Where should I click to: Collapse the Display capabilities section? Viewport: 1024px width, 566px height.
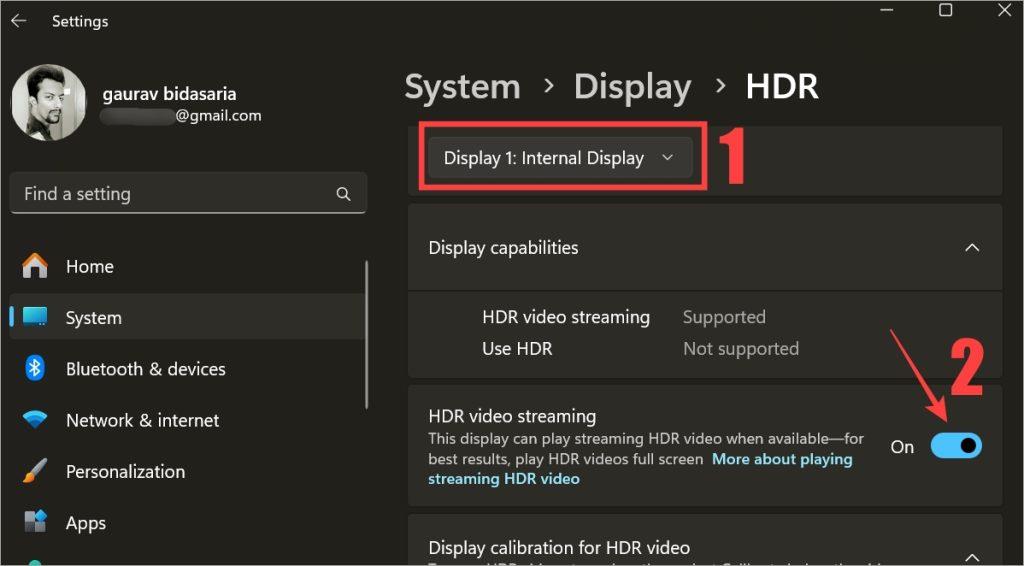click(972, 247)
